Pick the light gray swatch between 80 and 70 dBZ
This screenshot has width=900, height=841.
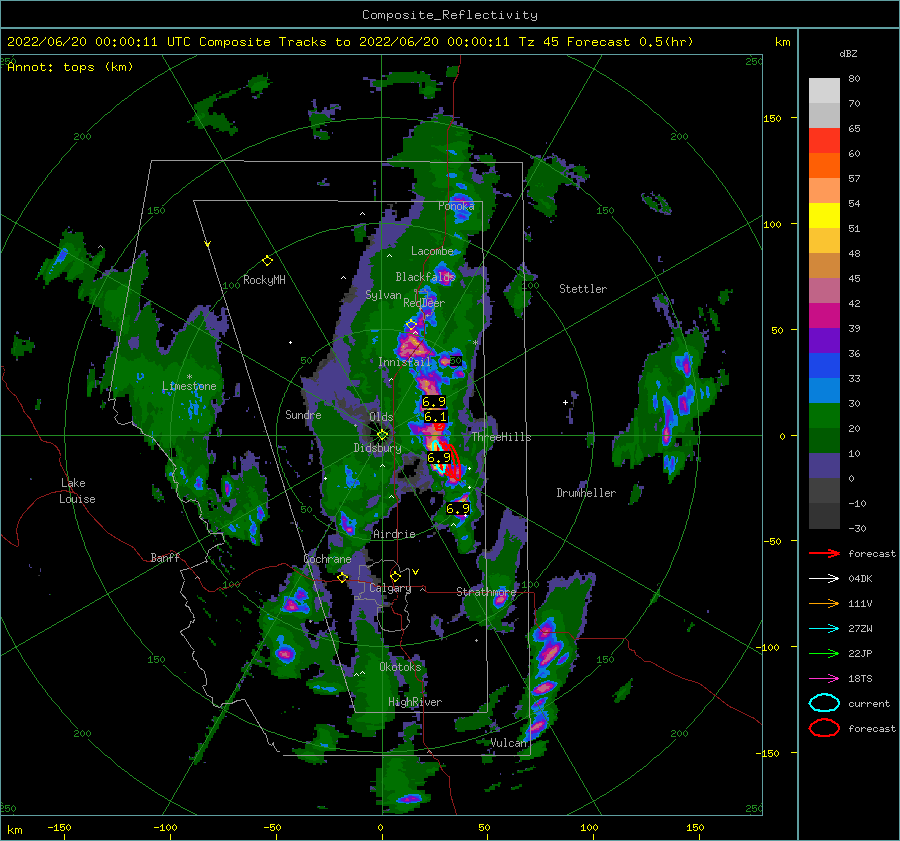pos(824,90)
